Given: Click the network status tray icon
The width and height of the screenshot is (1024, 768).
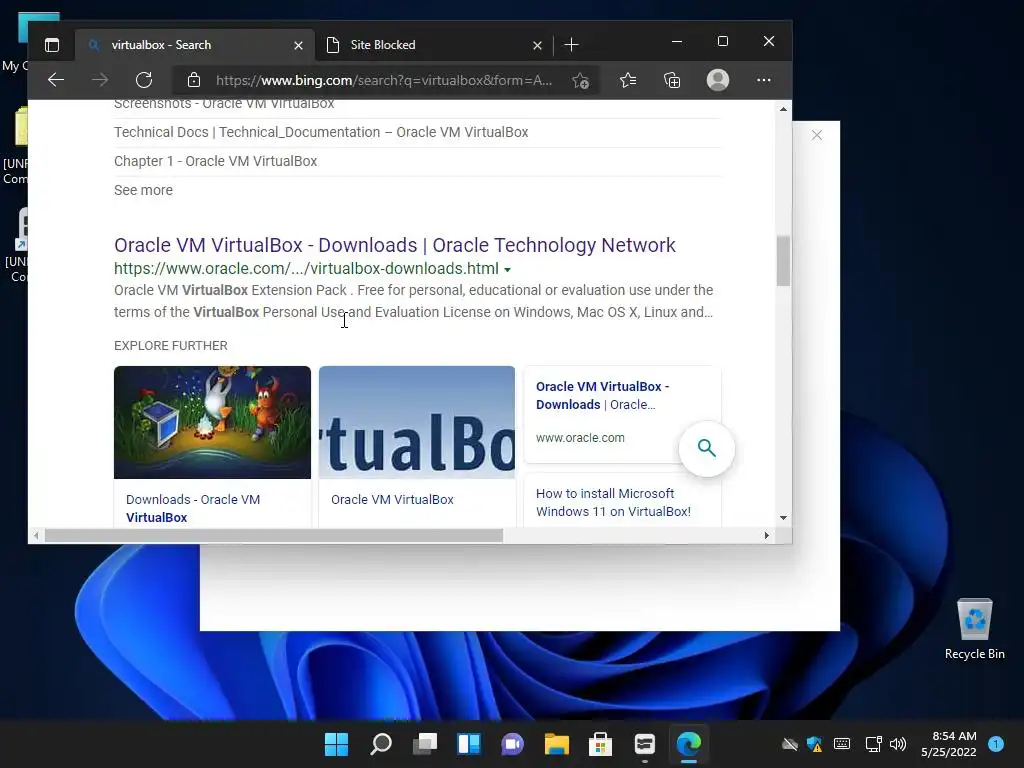Looking at the screenshot, I should coord(873,744).
